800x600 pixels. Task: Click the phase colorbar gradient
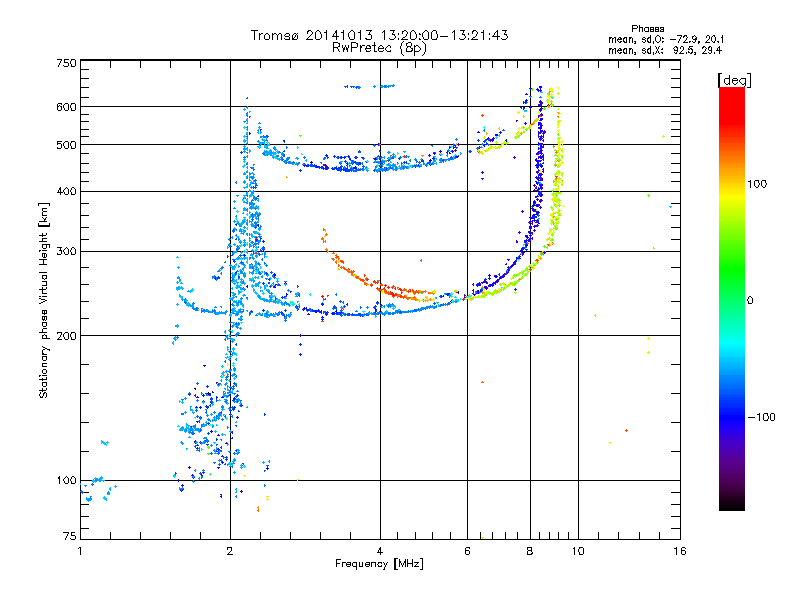(x=732, y=299)
